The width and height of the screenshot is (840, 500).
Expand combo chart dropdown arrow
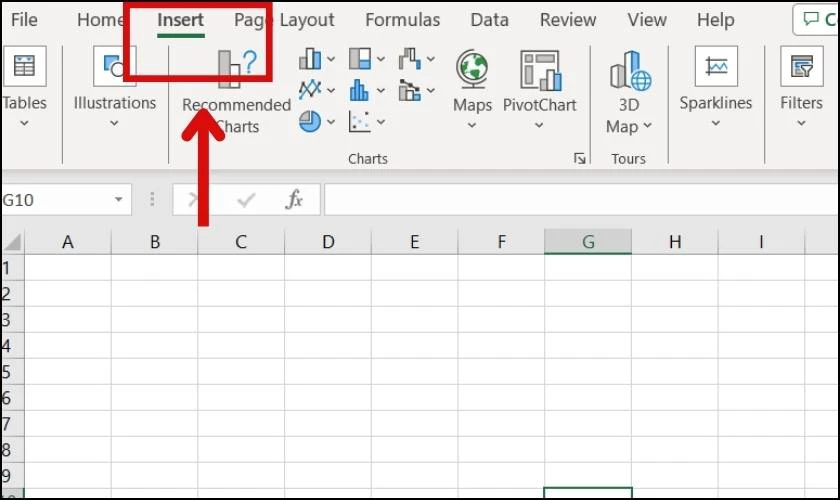[x=431, y=90]
